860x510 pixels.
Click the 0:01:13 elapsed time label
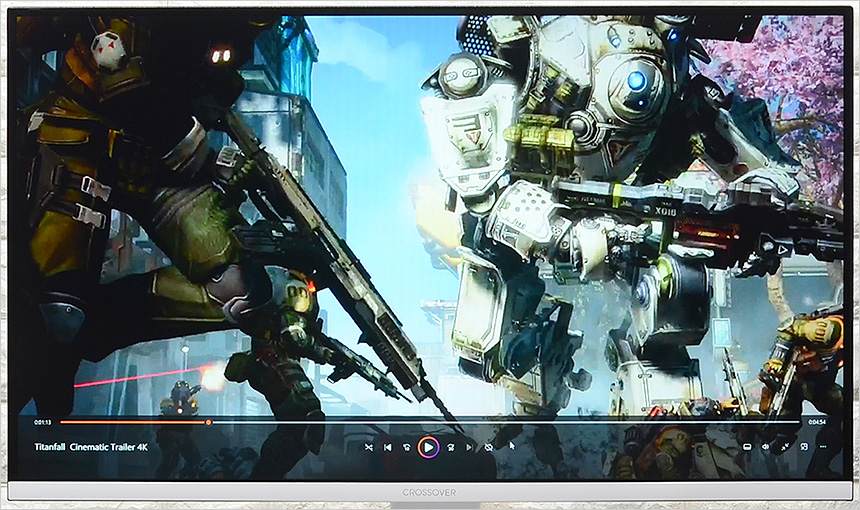pos(42,422)
